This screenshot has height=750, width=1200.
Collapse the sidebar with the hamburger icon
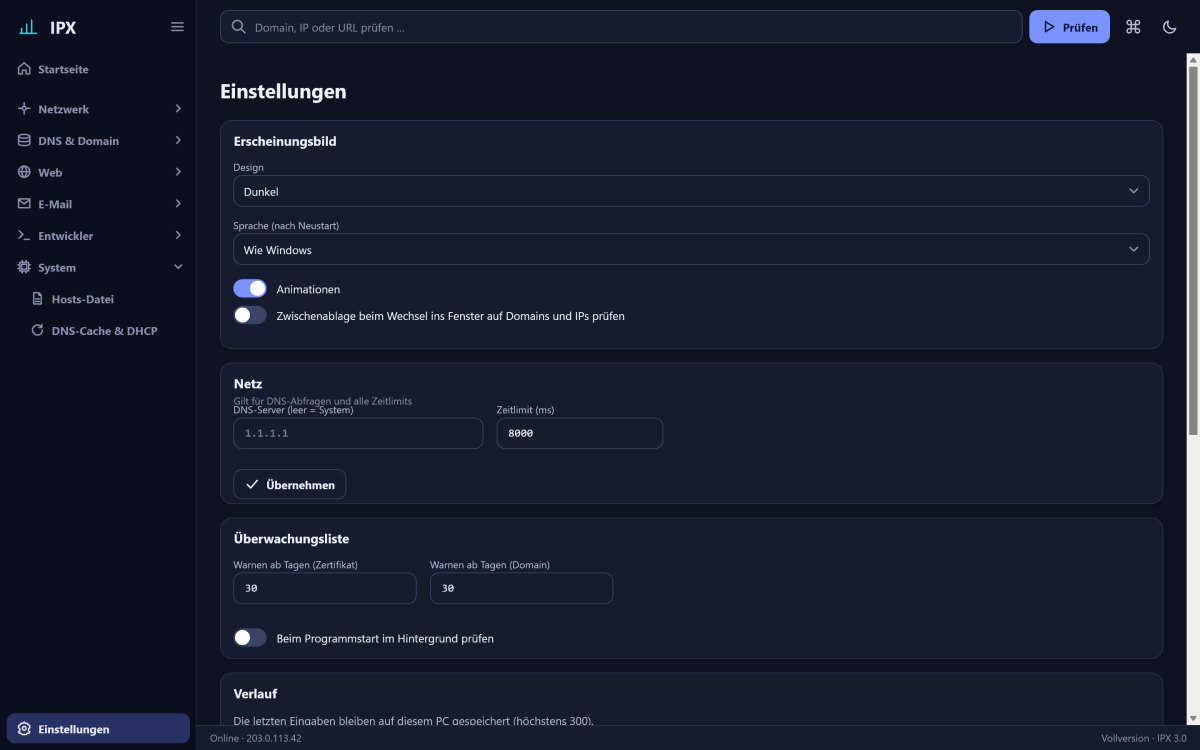tap(177, 27)
